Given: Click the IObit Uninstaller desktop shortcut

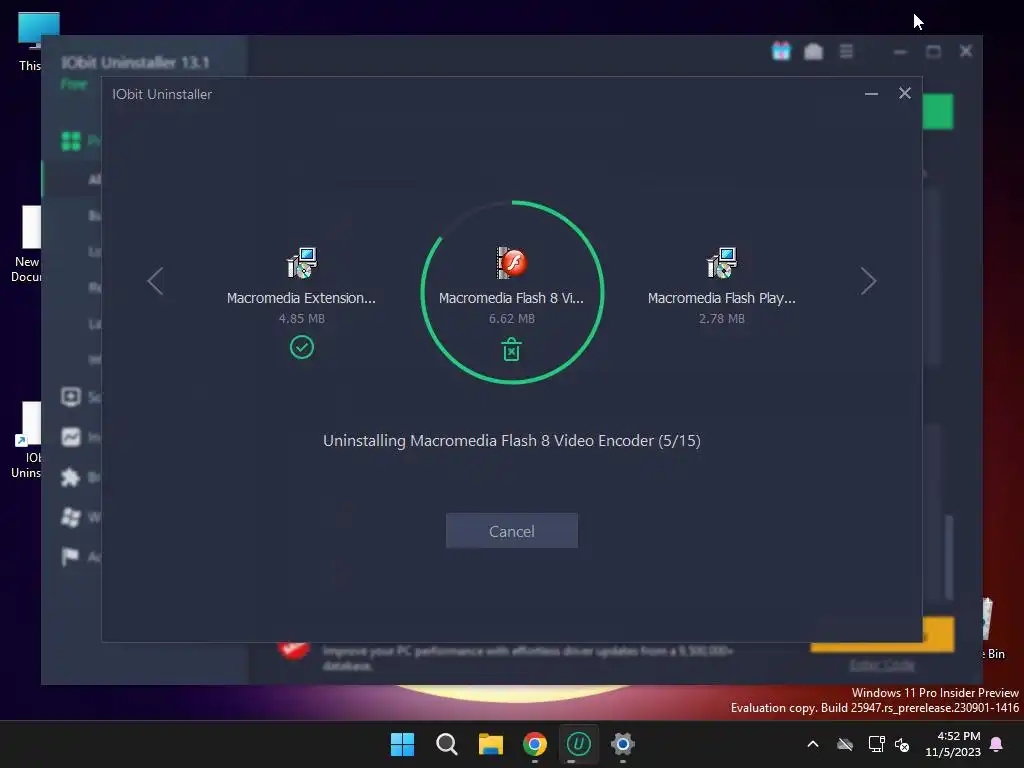Looking at the screenshot, I should [x=26, y=440].
